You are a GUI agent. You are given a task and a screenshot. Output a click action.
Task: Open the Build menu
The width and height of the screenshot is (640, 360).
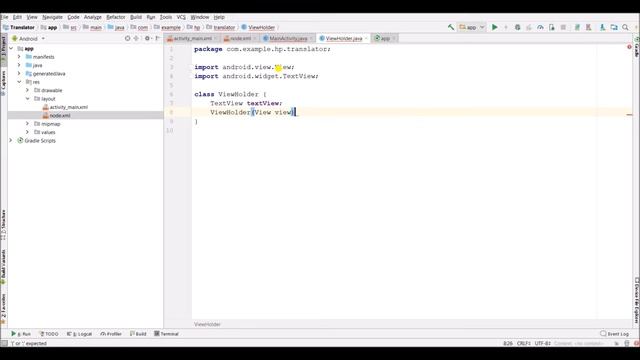click(x=136, y=17)
